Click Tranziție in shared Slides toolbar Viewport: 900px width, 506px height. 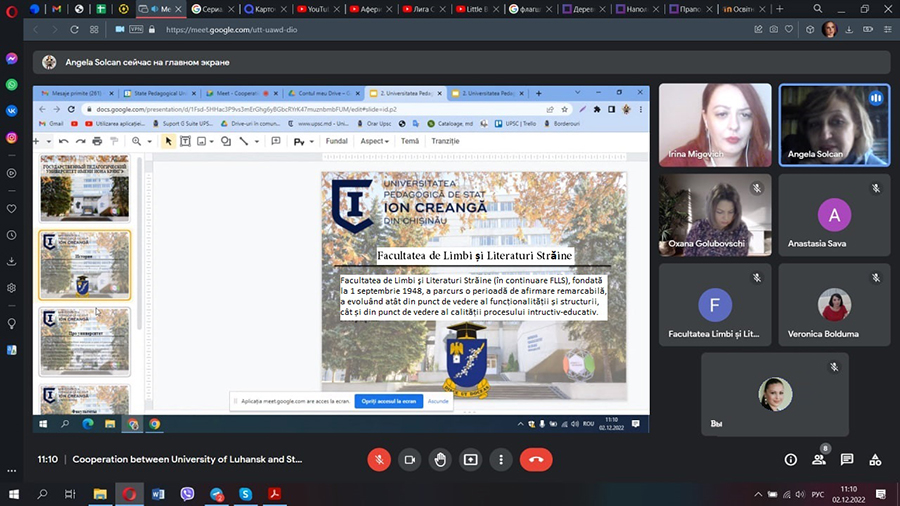(x=445, y=141)
